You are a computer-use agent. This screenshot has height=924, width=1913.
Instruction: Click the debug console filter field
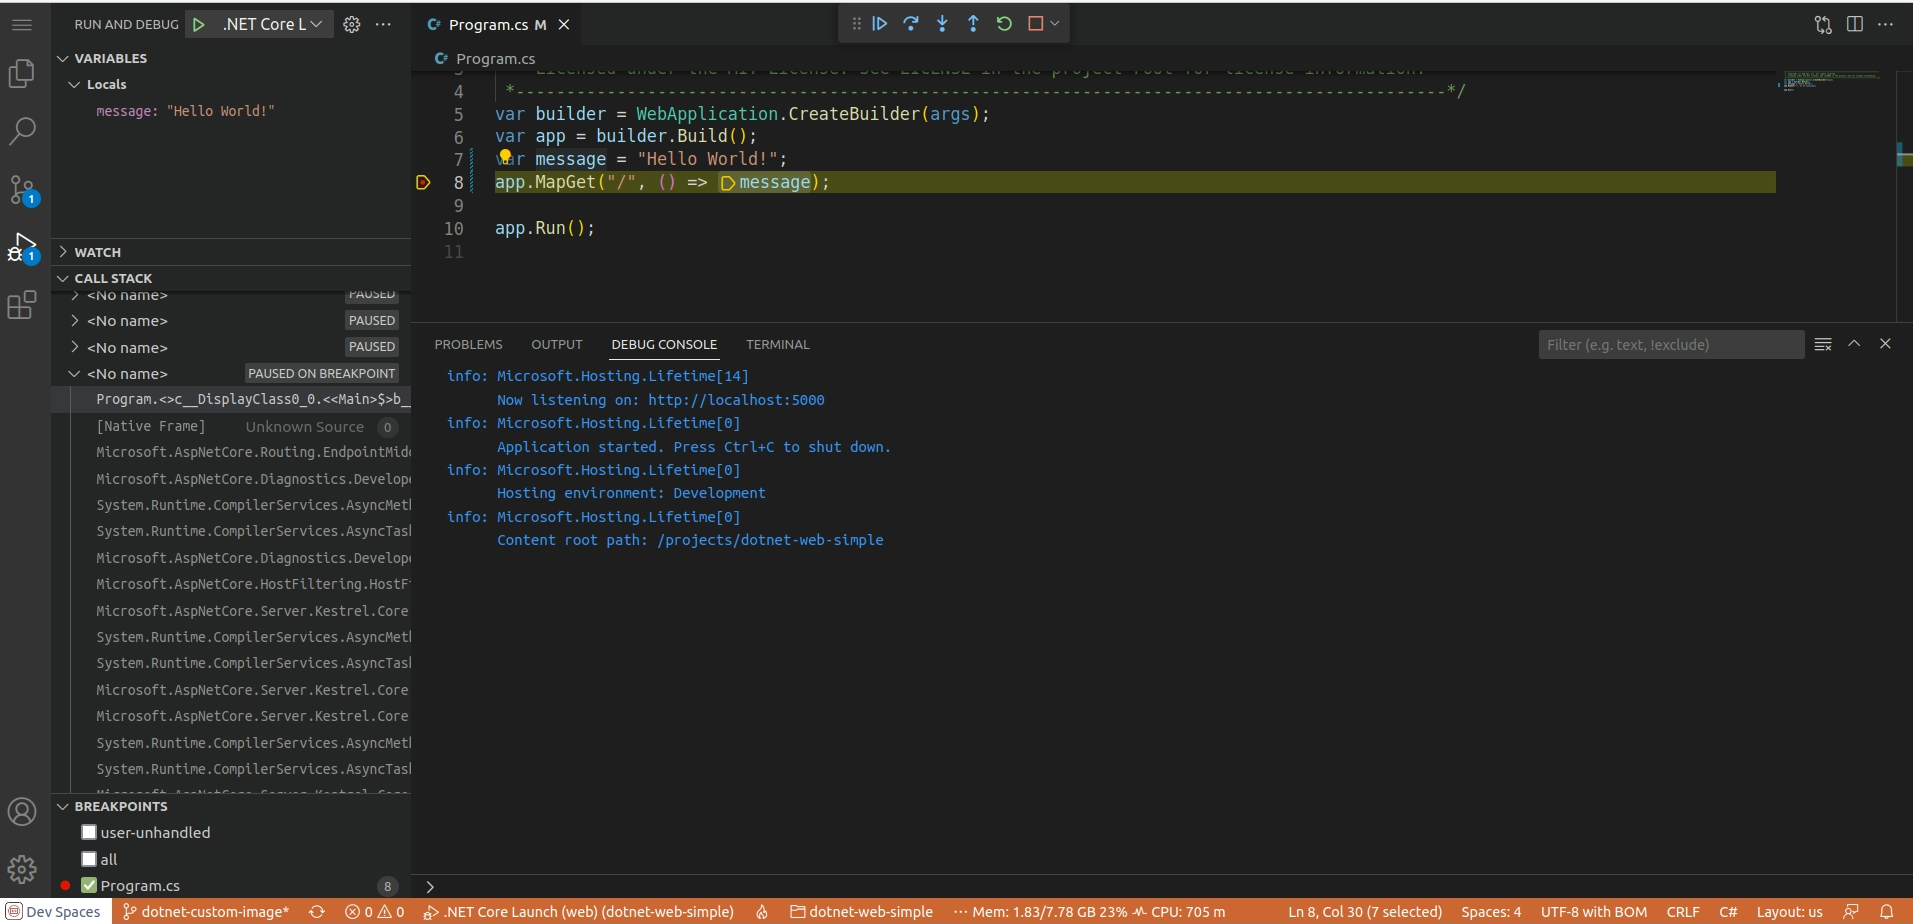1670,345
